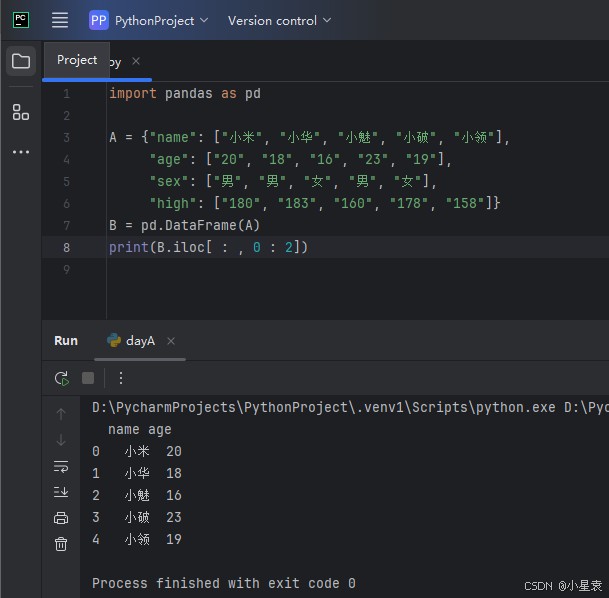This screenshot has height=598, width=609.
Task: Print the console output
Action: 61,518
